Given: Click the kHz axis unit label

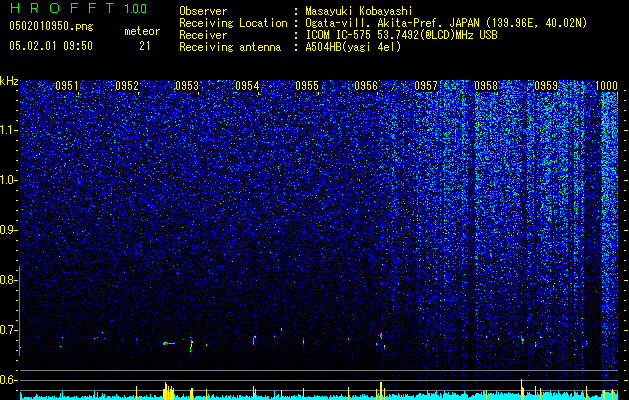Looking at the screenshot, I should (x=9, y=81).
